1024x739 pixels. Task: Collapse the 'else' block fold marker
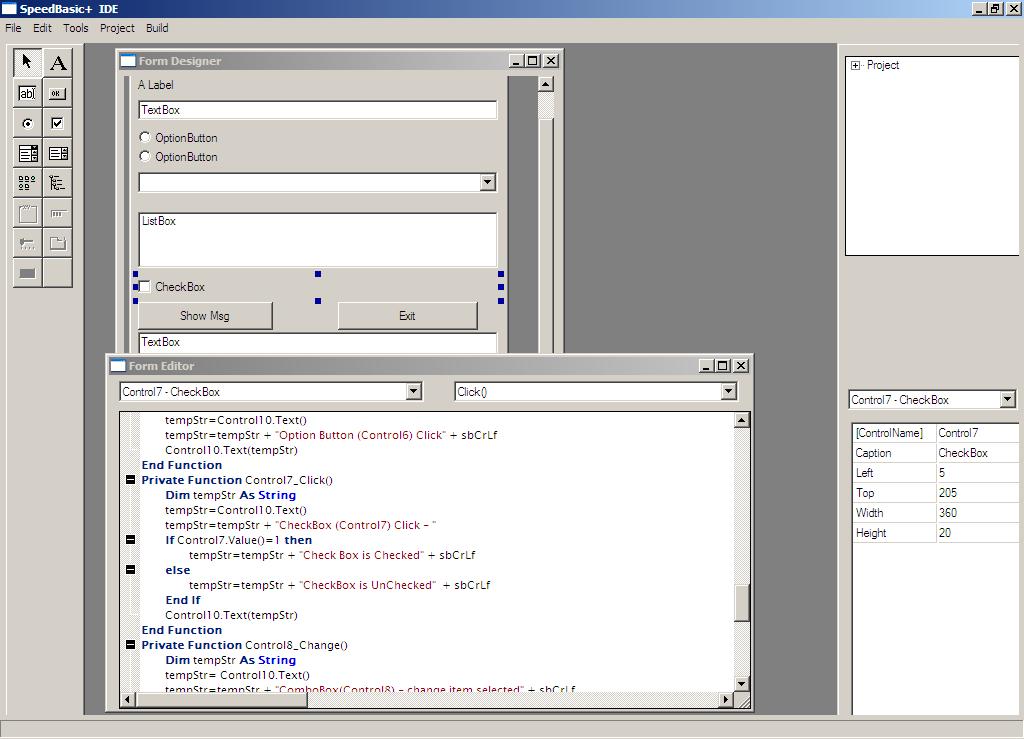(x=131, y=570)
